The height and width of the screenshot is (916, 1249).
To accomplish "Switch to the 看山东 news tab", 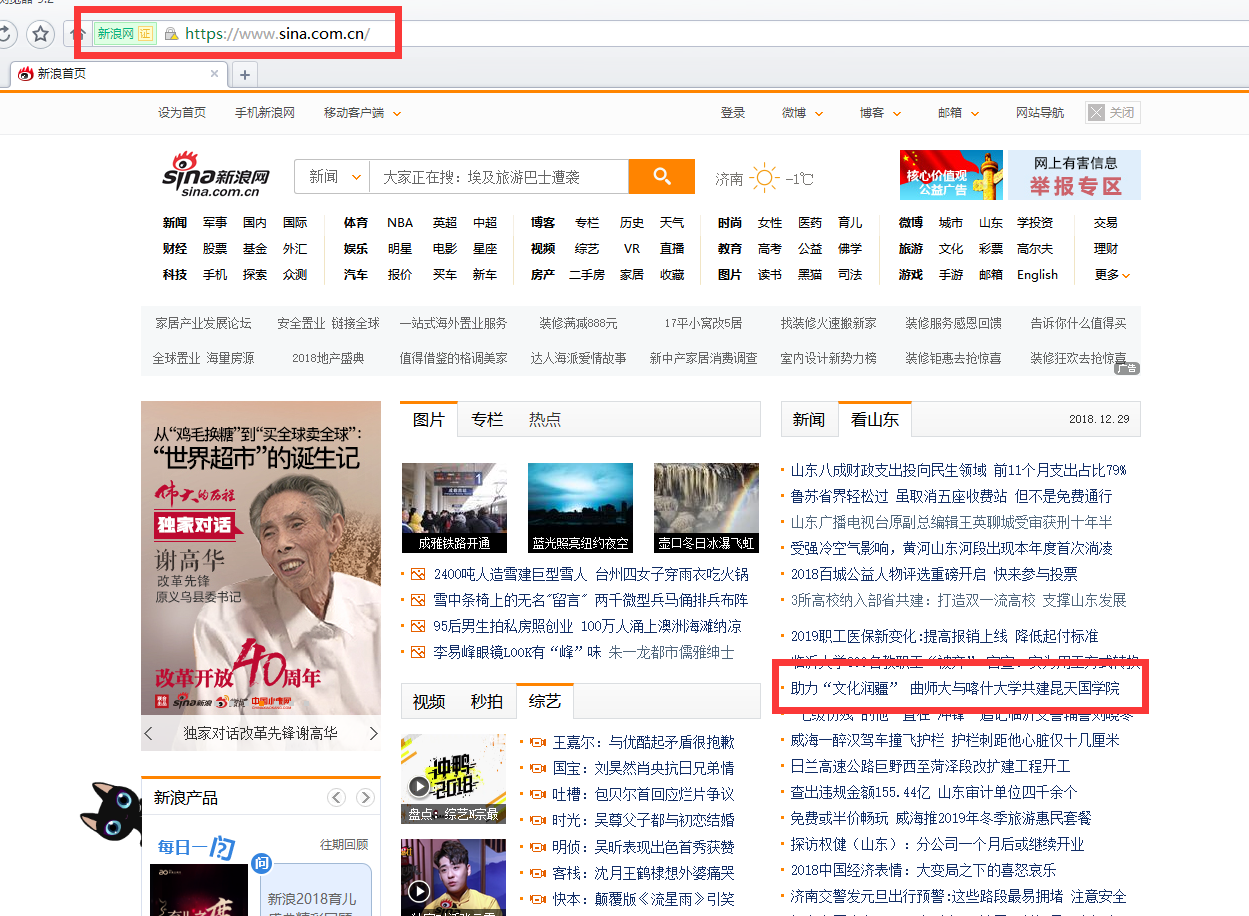I will tap(874, 420).
